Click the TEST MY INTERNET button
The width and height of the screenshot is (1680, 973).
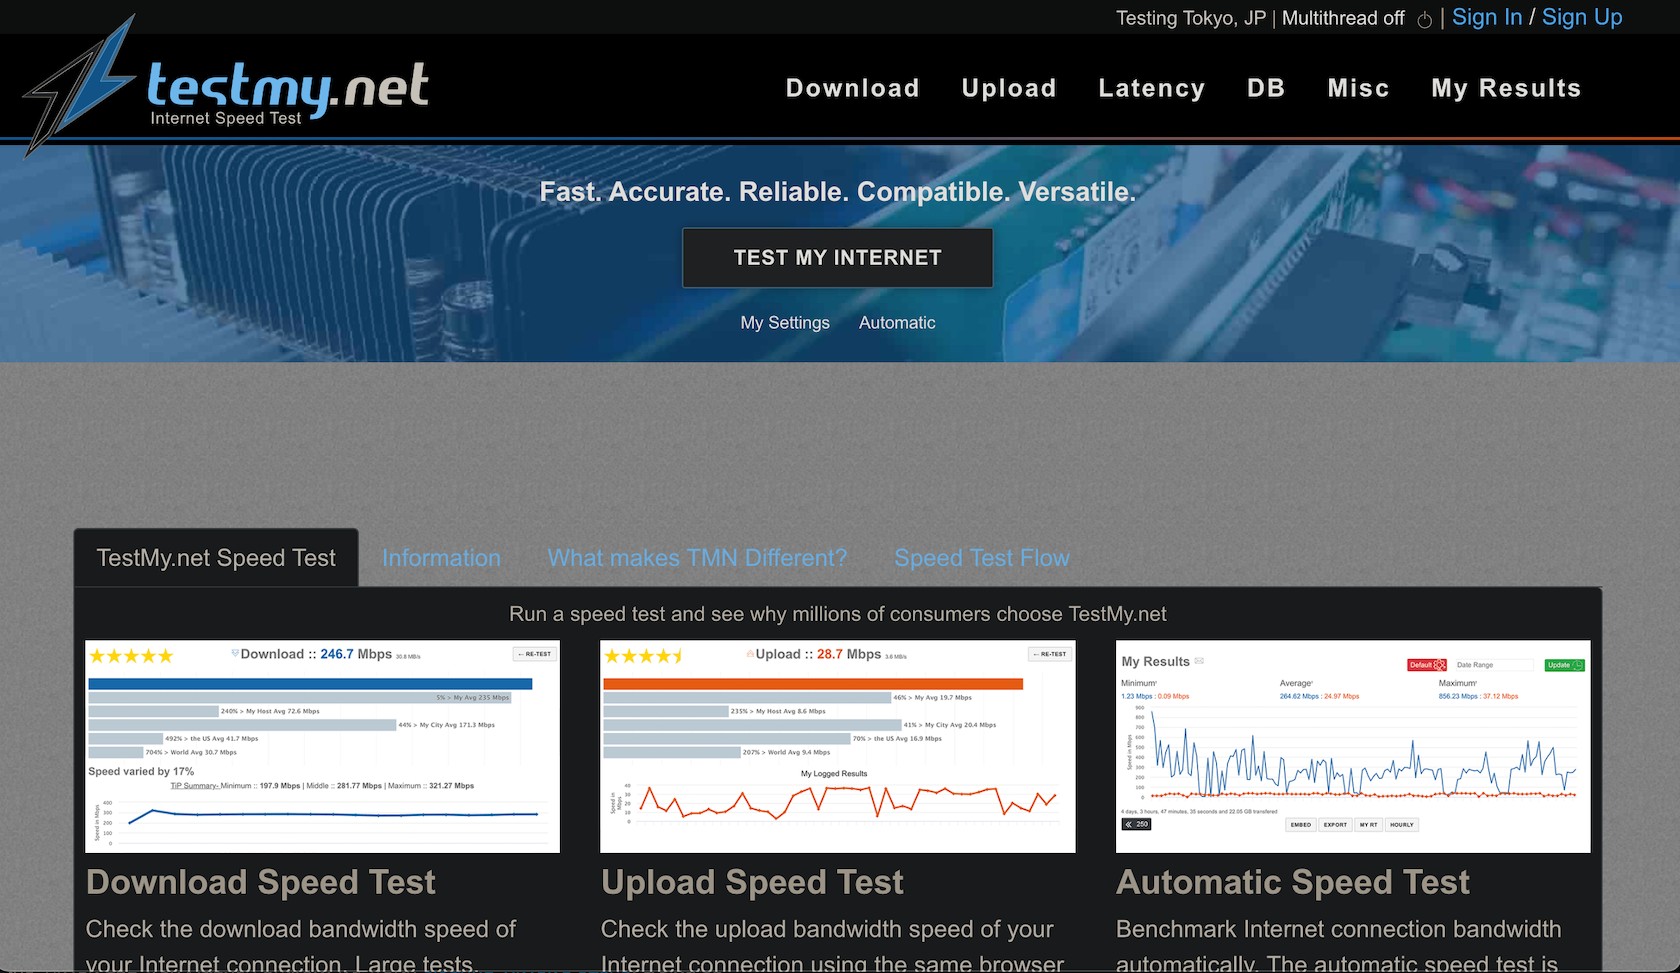[837, 258]
